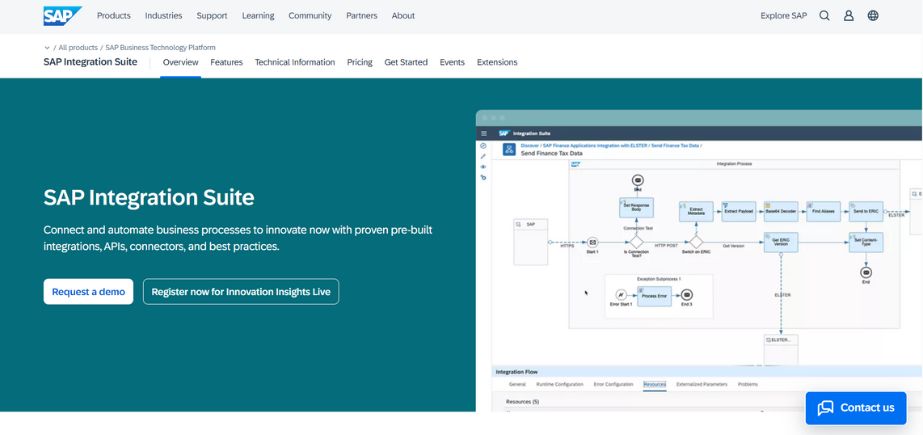Open the Extensions tab
Screen dimensions: 923x435
(x=497, y=62)
